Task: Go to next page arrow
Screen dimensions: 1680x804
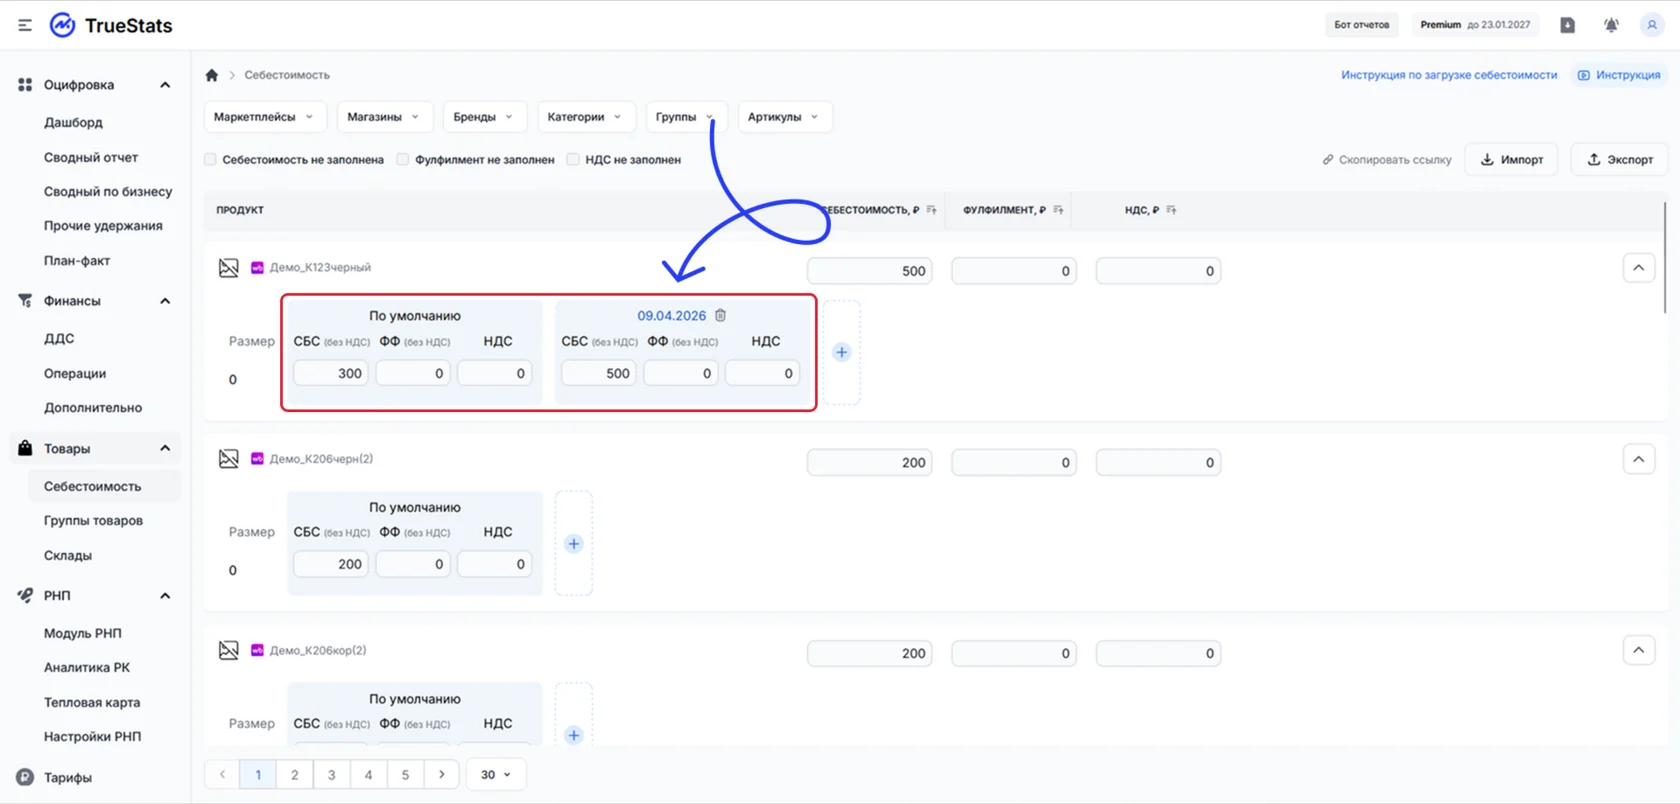Action: click(x=442, y=774)
